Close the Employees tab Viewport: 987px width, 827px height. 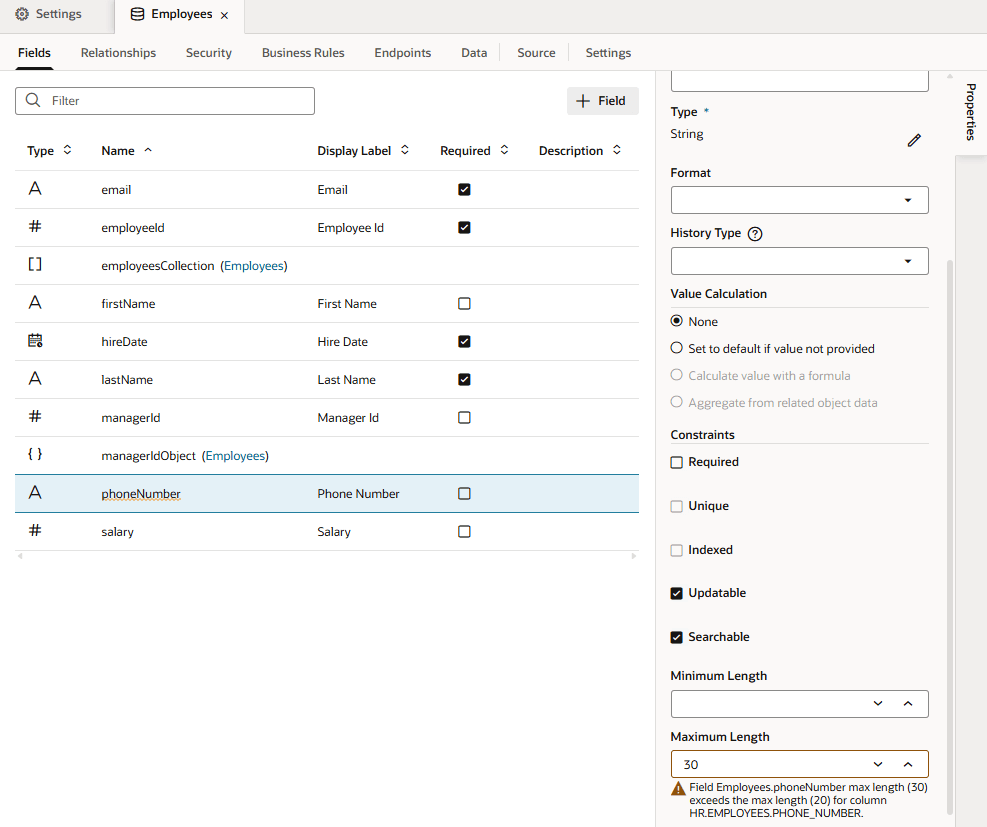224,15
